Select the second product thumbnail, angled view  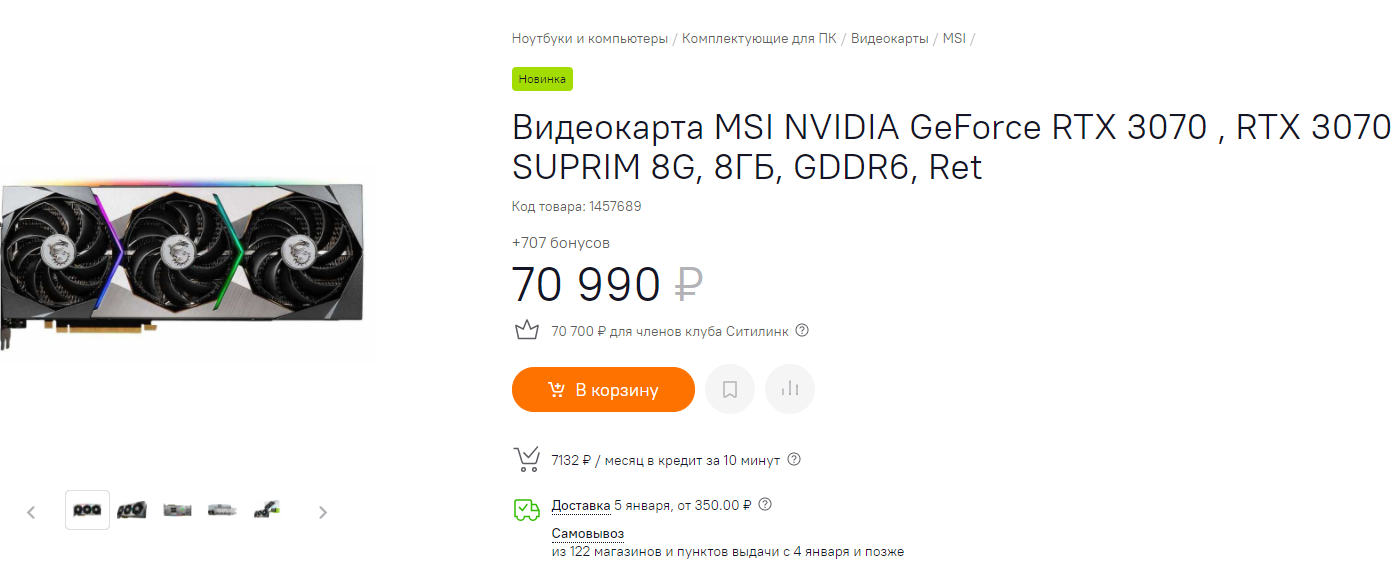(132, 510)
